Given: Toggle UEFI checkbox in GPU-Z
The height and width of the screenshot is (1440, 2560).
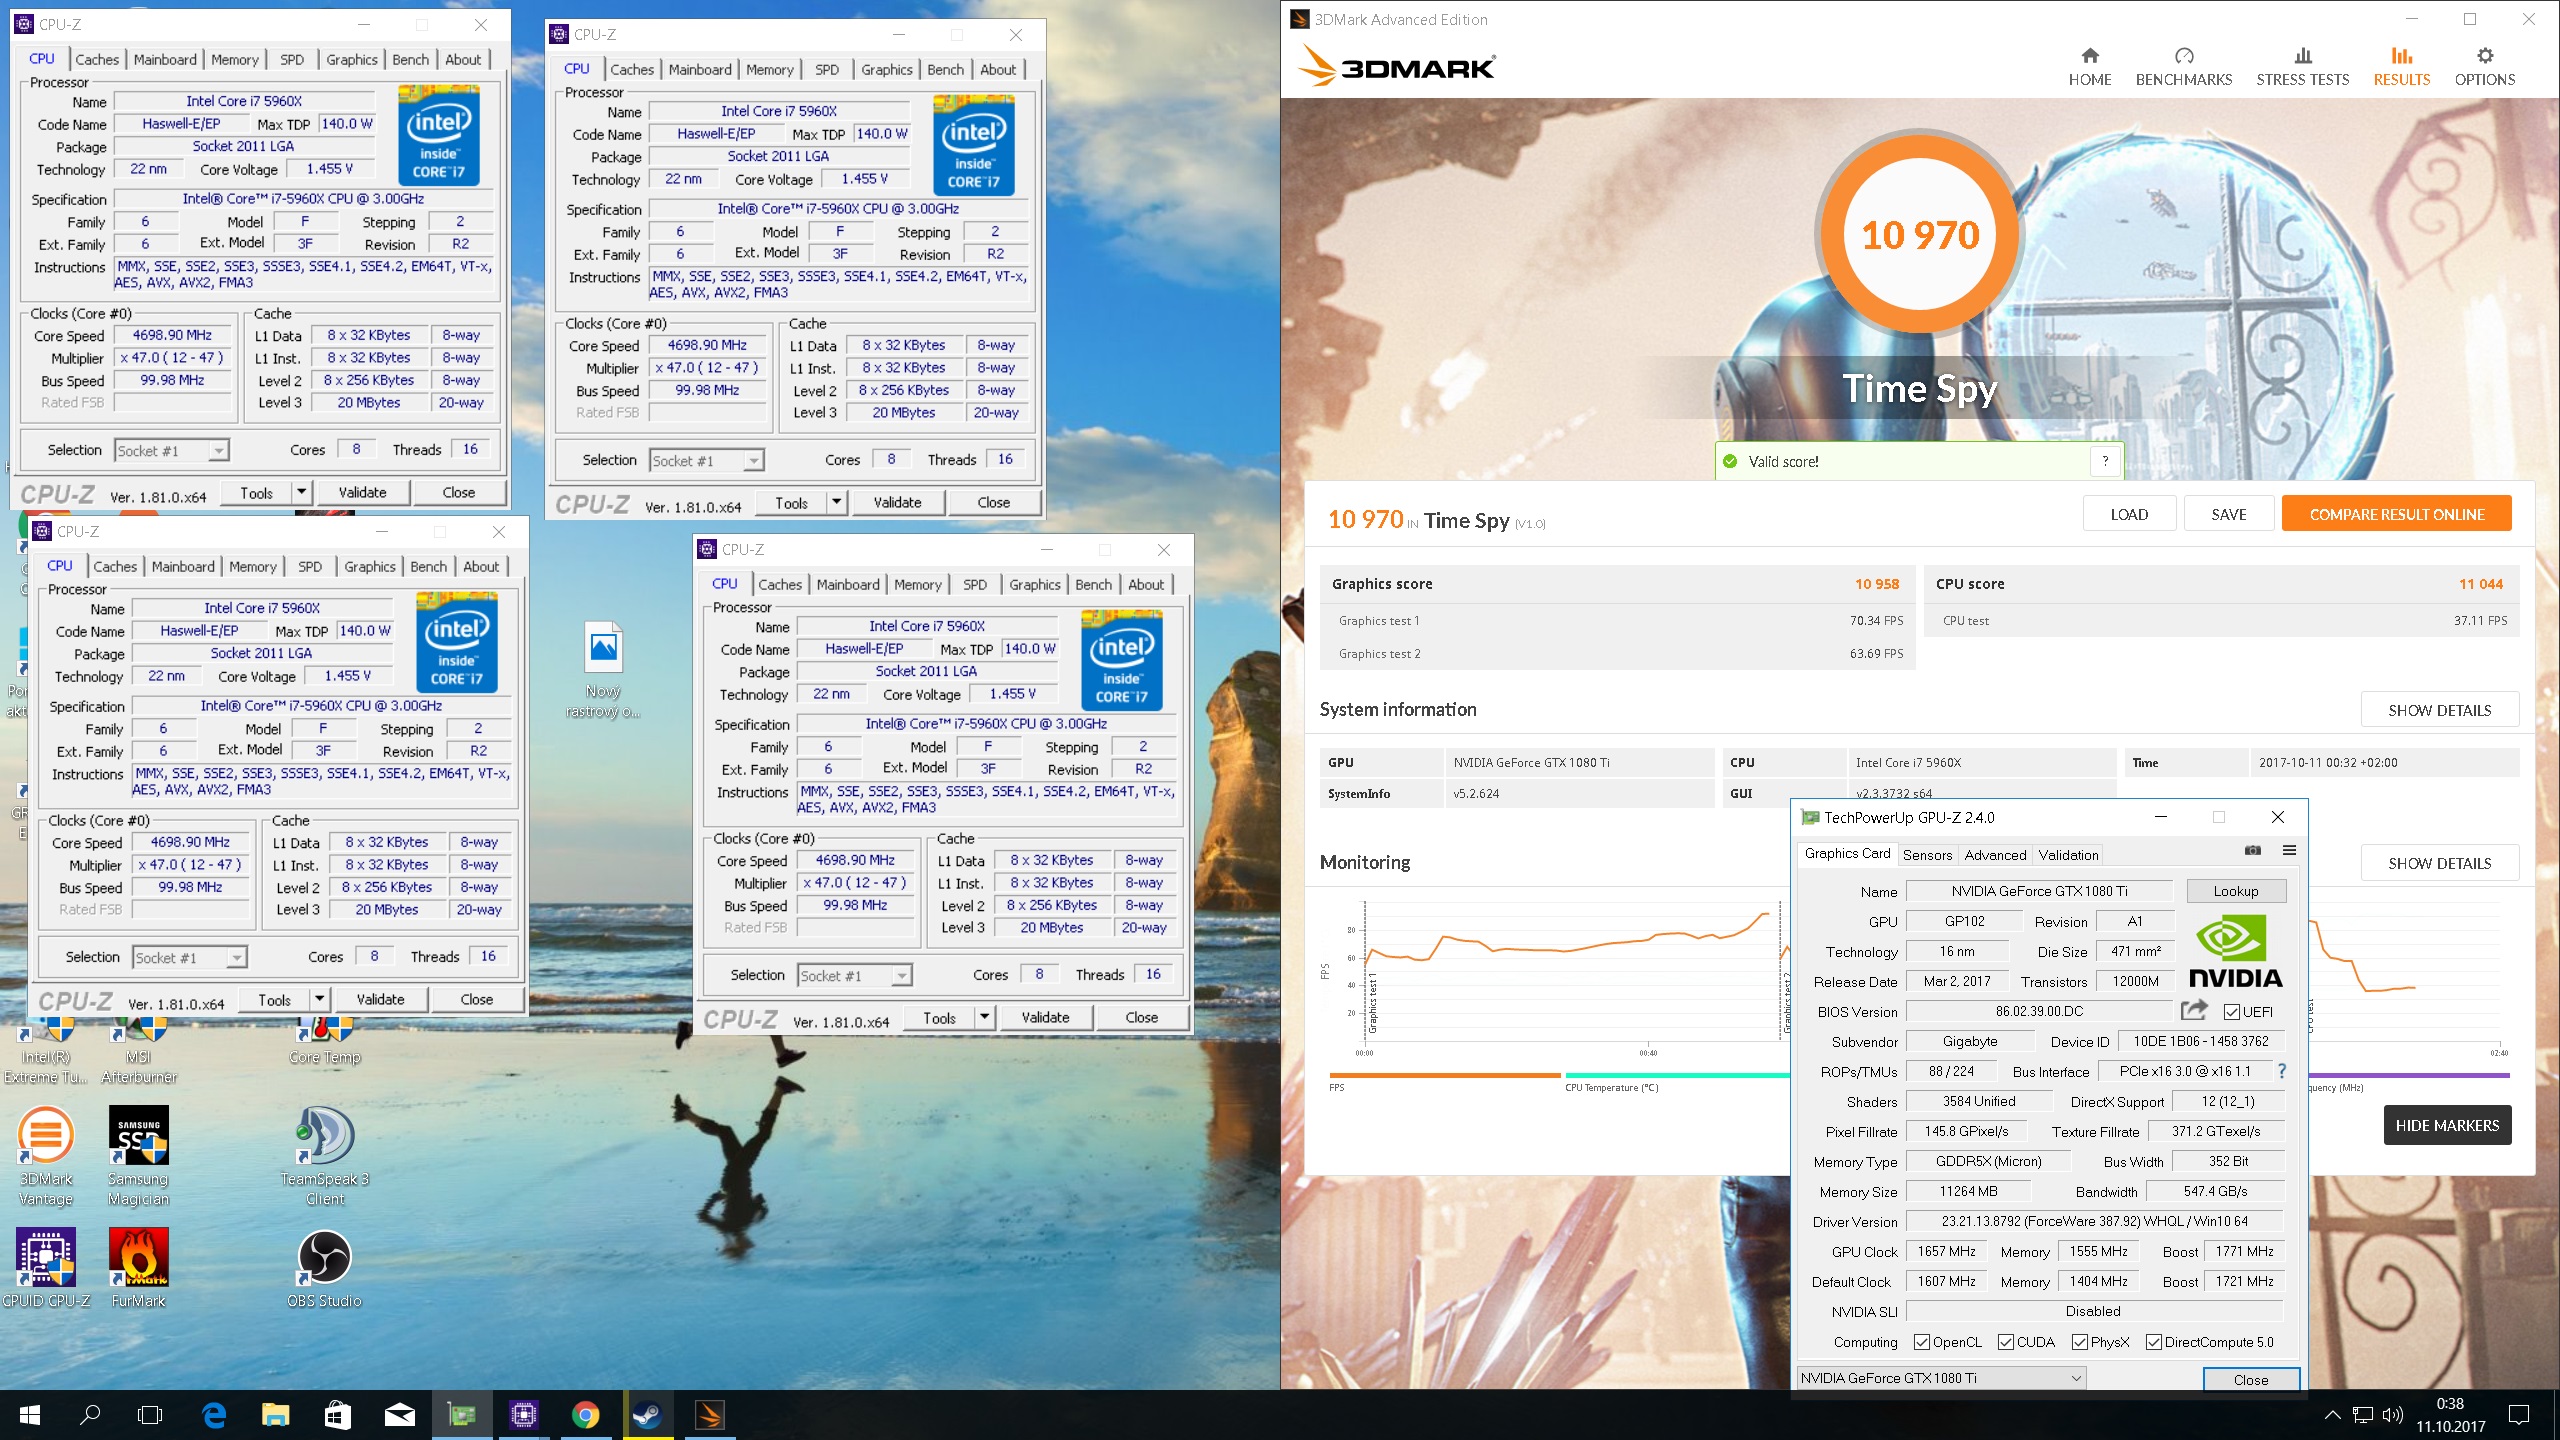Looking at the screenshot, I should 2231,1011.
